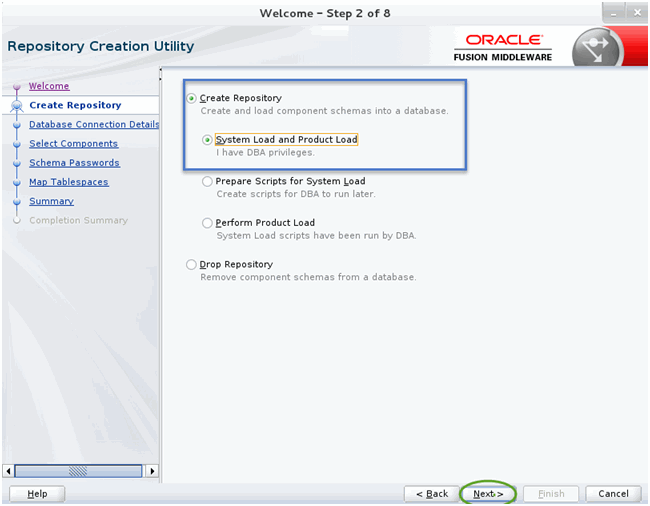650x506 pixels.
Task: Click the Cancel button
Action: [613, 494]
